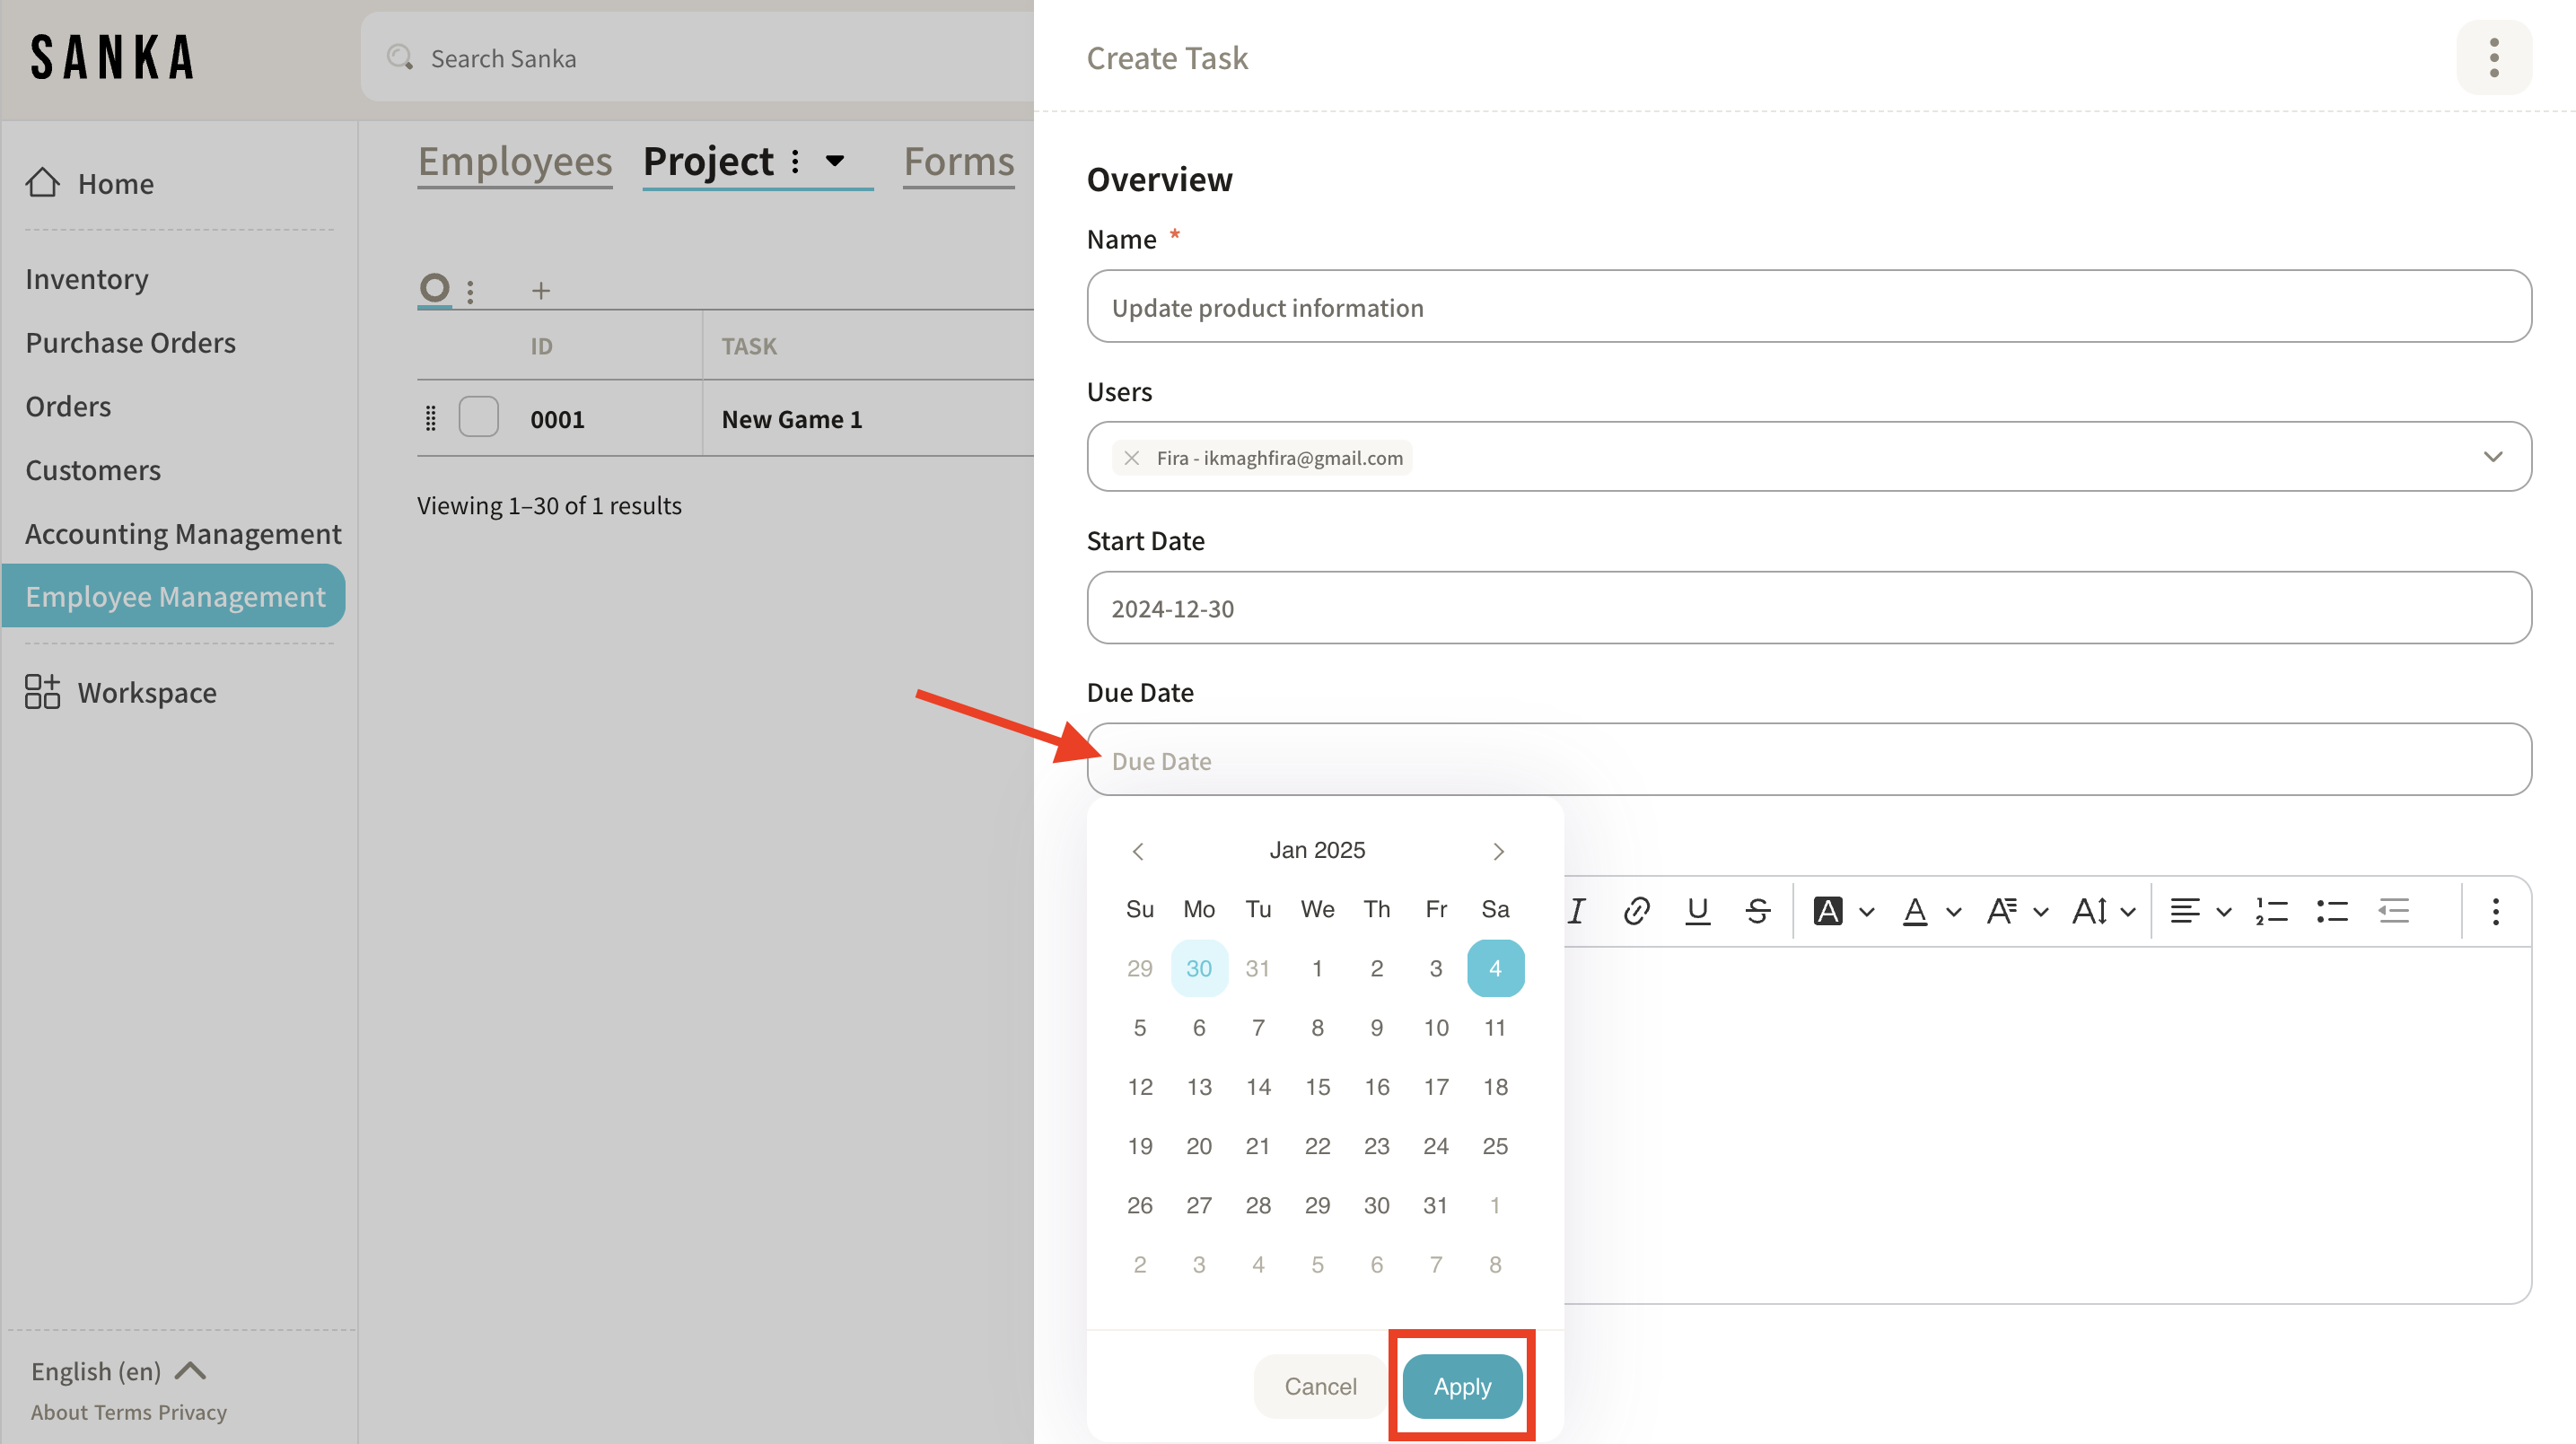Apply text background highlight color
Screen dimensions: 2576x1444
[1827, 911]
